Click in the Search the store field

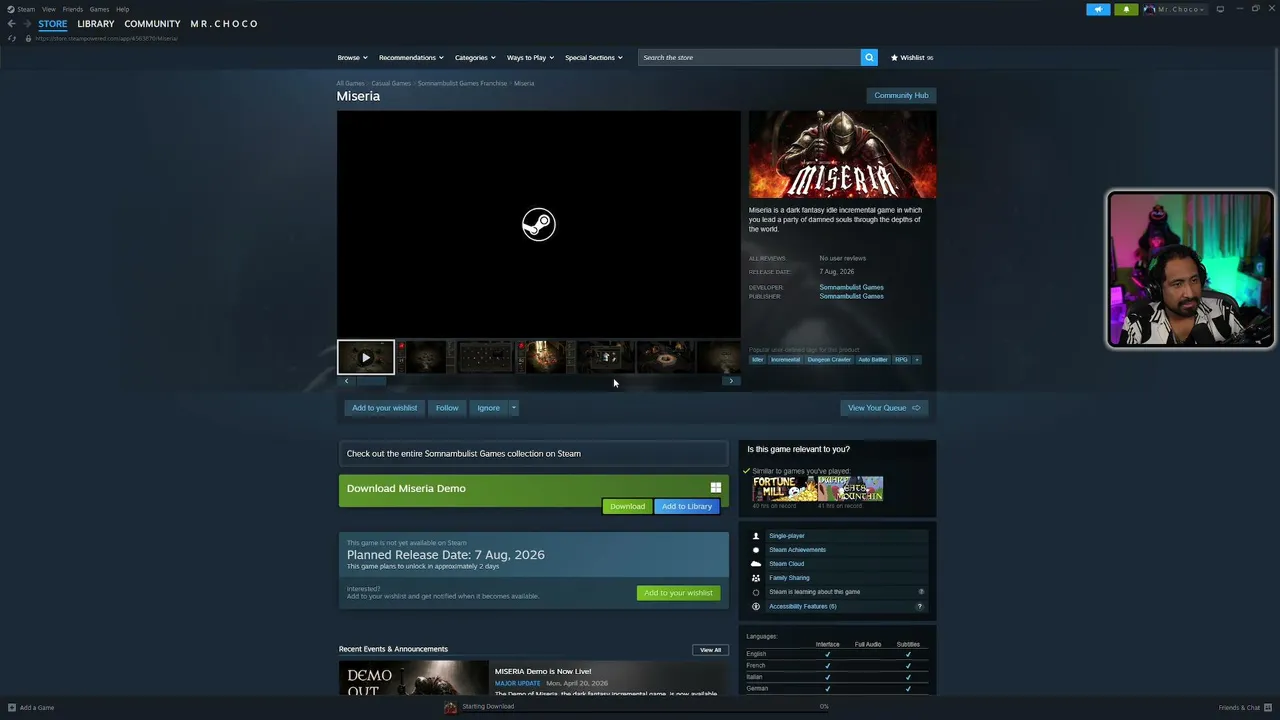[749, 57]
